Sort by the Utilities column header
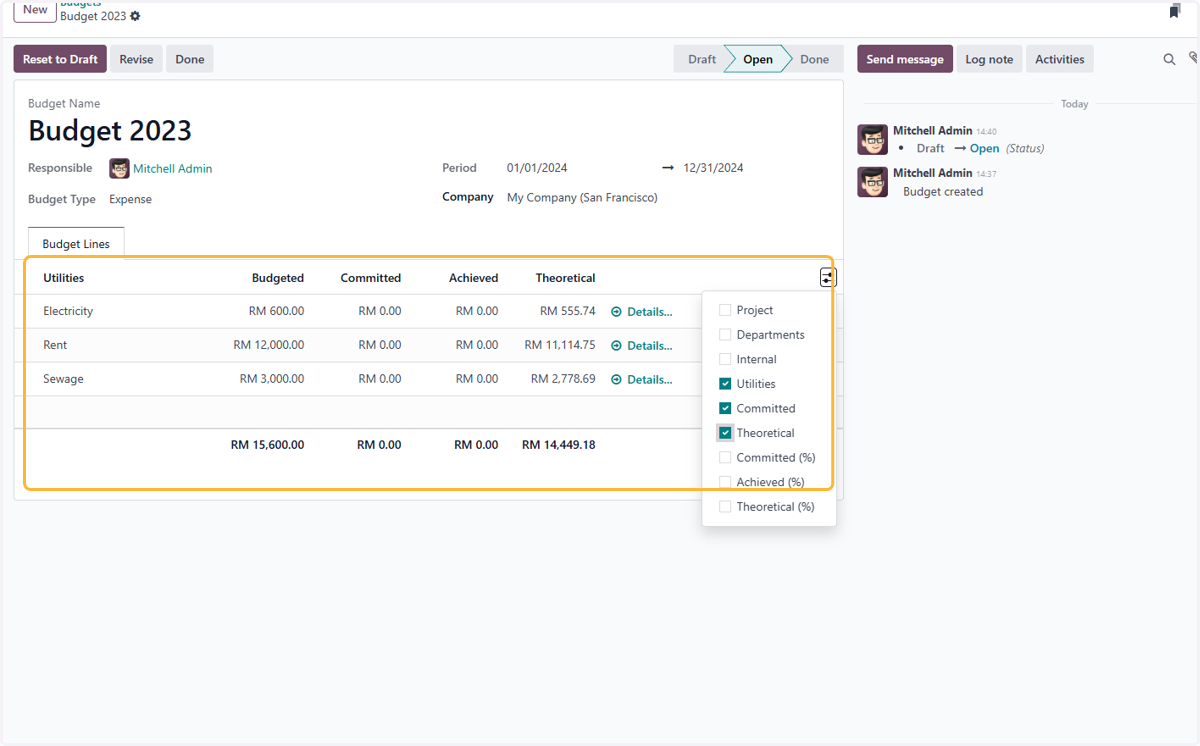The height and width of the screenshot is (746, 1200). 64,278
